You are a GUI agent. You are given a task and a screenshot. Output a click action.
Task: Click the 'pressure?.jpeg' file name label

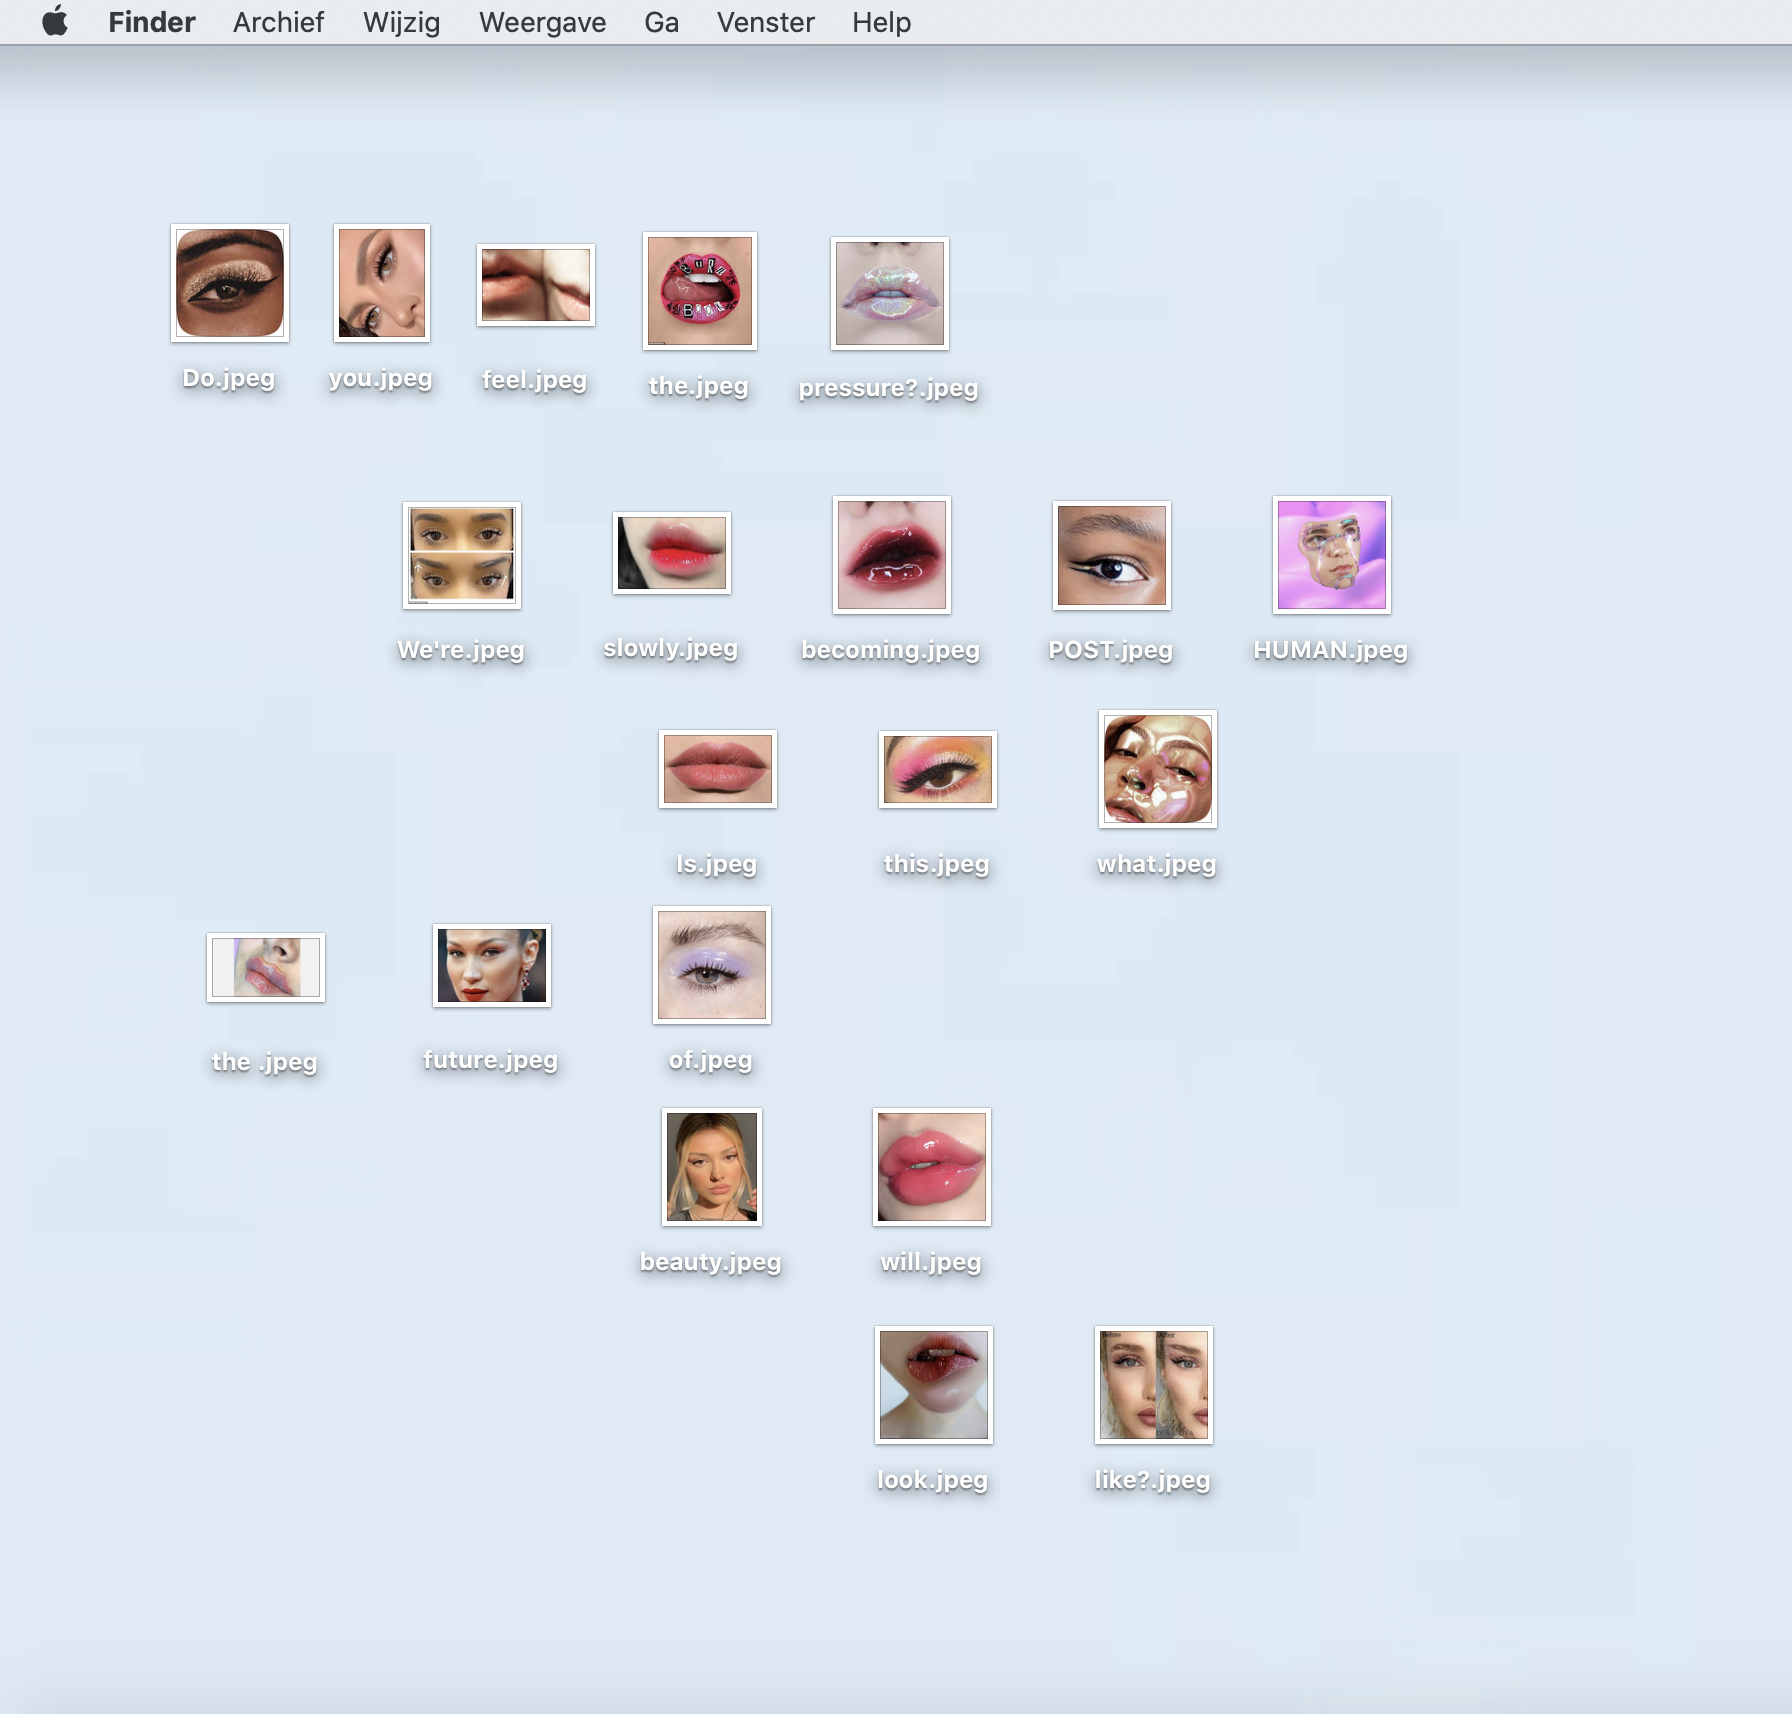pyautogui.click(x=888, y=388)
